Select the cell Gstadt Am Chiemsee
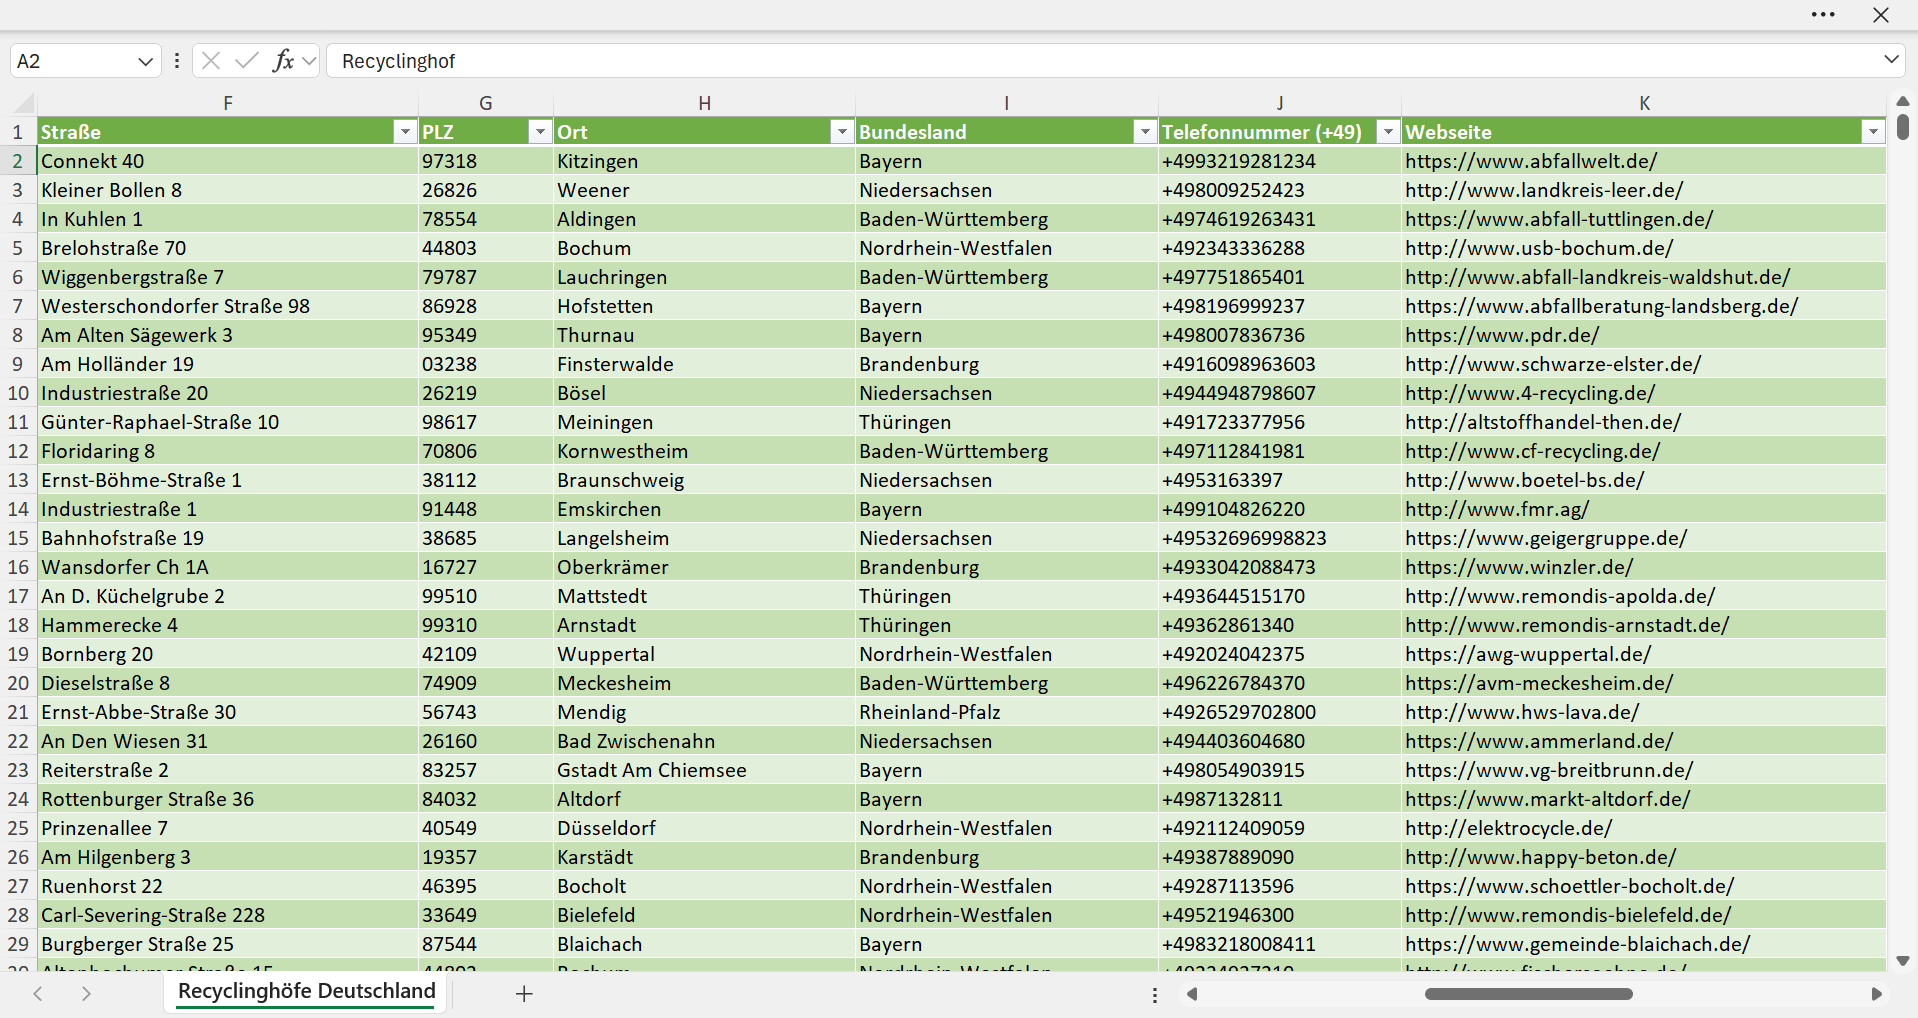This screenshot has width=1918, height=1018. [x=704, y=770]
